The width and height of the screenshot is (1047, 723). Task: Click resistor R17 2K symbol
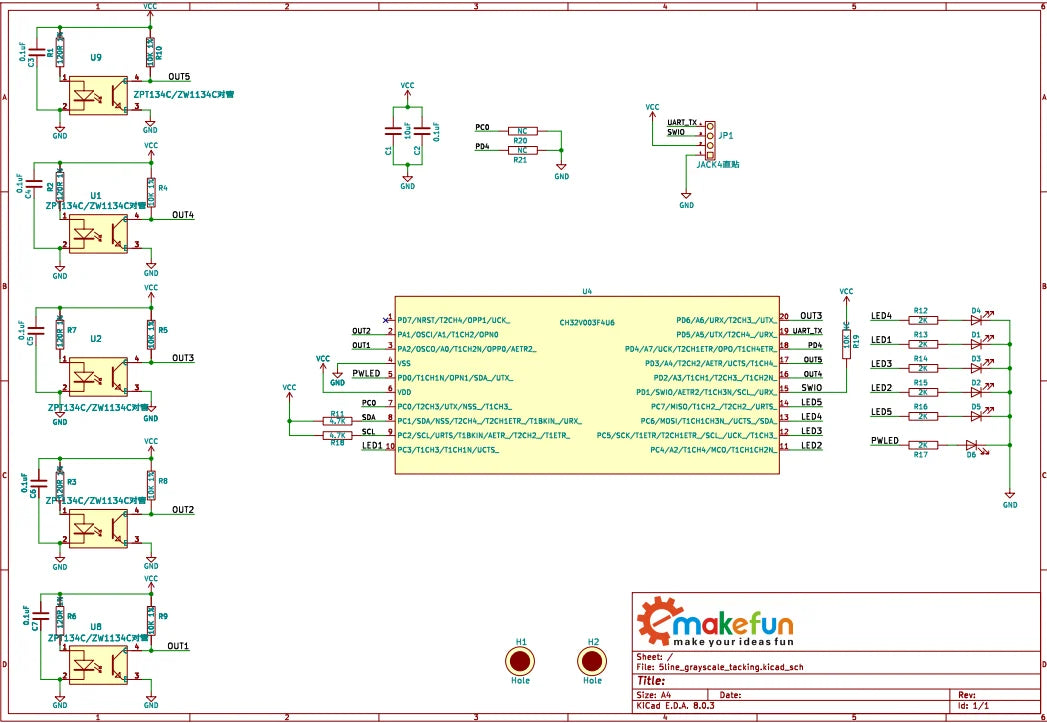pyautogui.click(x=923, y=445)
